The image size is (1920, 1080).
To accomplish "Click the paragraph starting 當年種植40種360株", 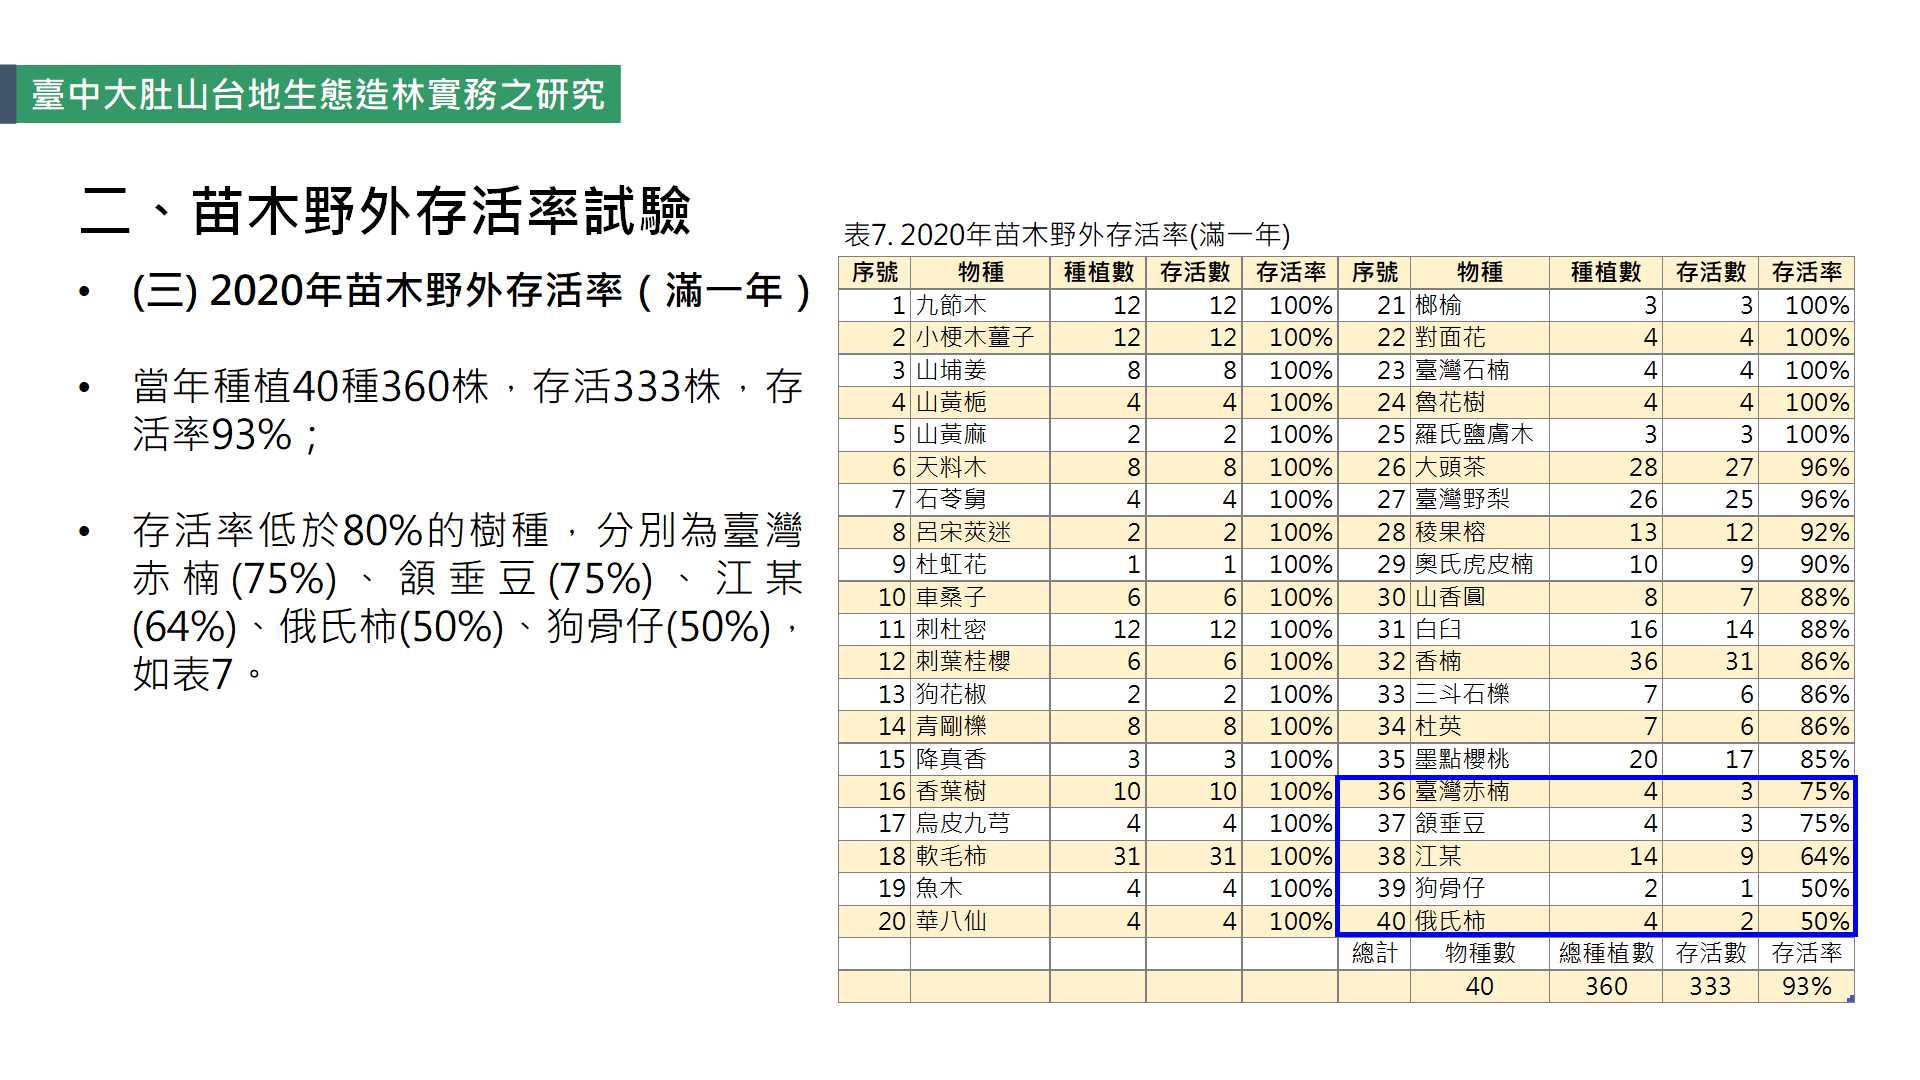I will [467, 411].
